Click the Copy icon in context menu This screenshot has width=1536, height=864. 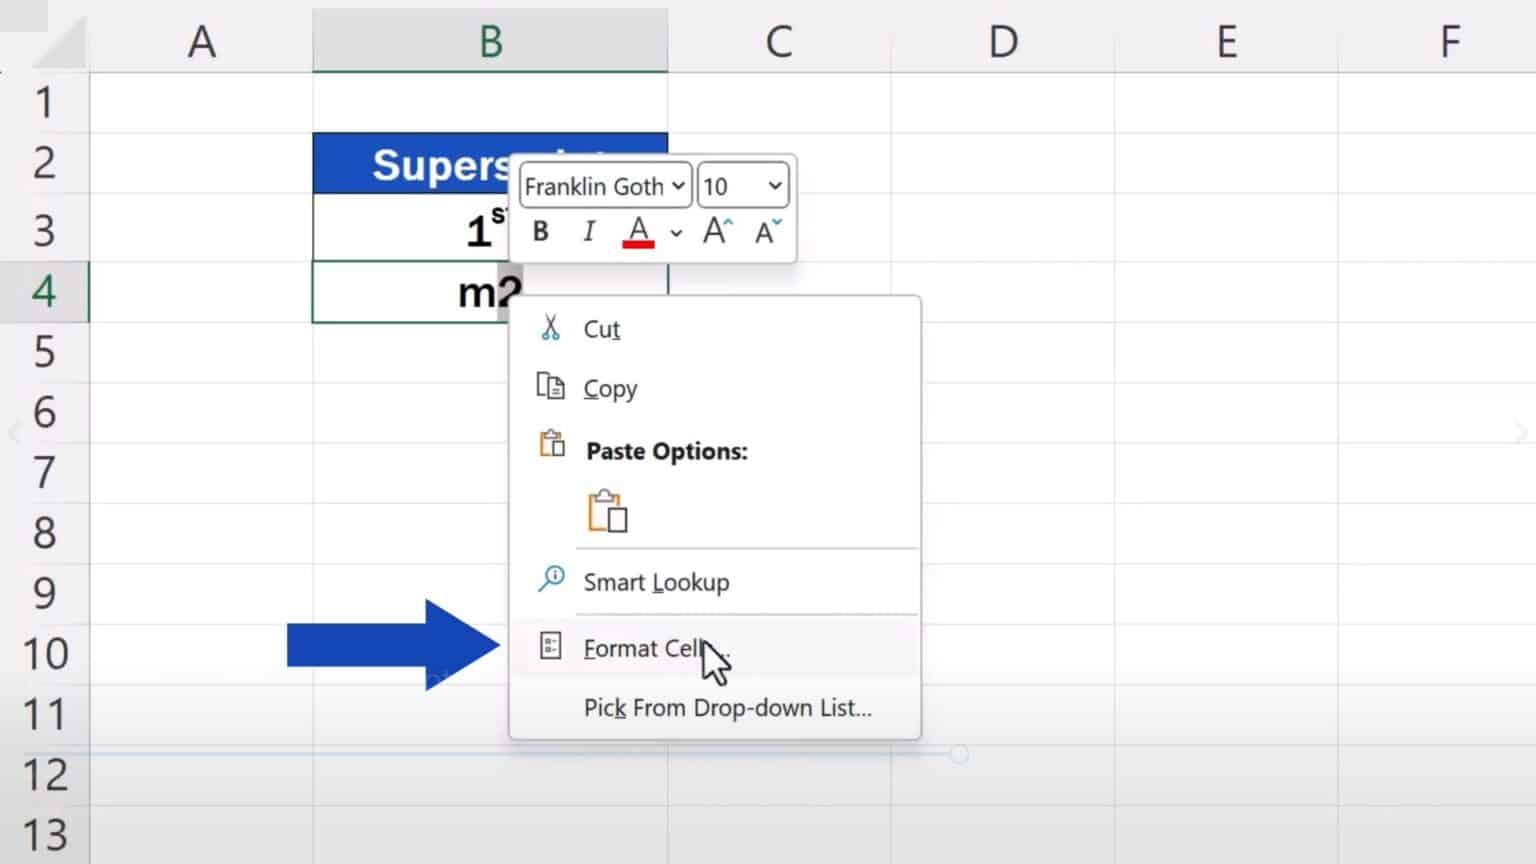(x=549, y=387)
